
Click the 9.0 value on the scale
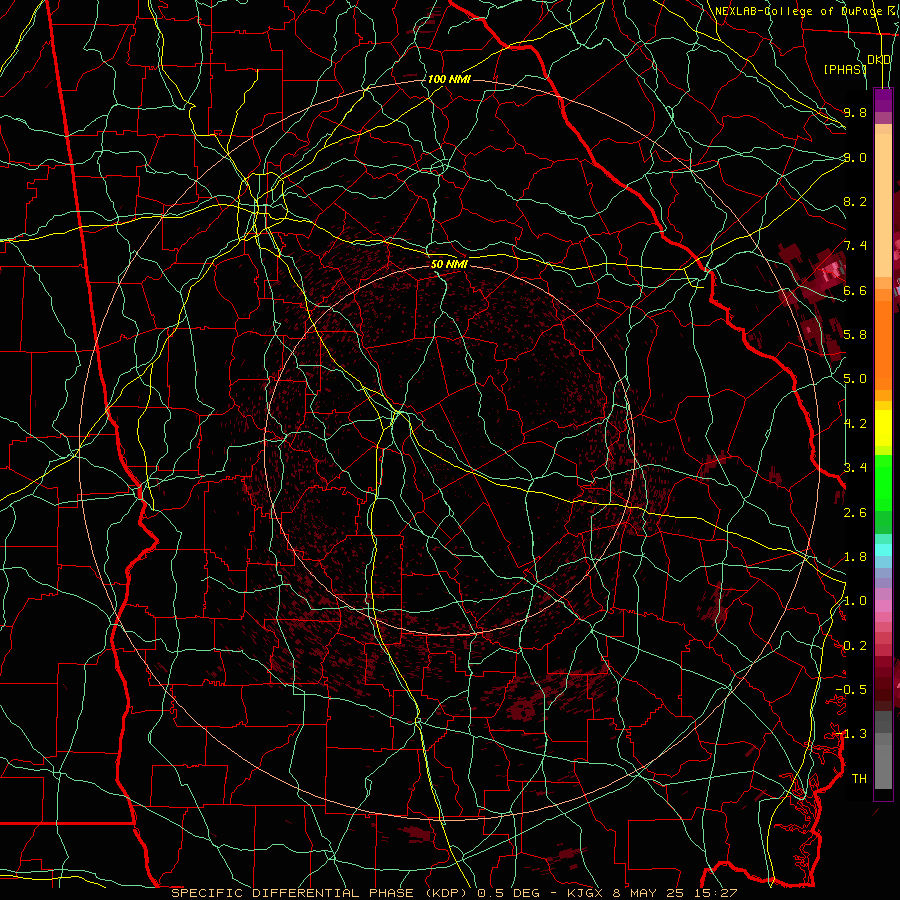click(x=855, y=157)
